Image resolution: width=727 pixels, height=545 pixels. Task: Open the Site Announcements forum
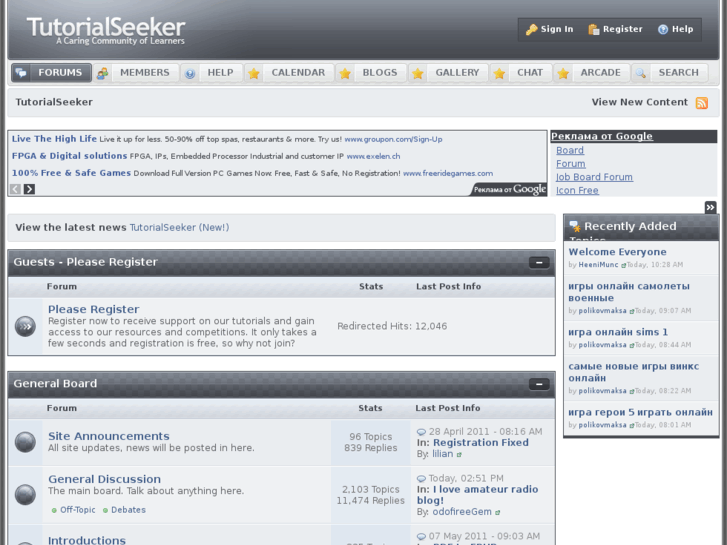point(109,436)
